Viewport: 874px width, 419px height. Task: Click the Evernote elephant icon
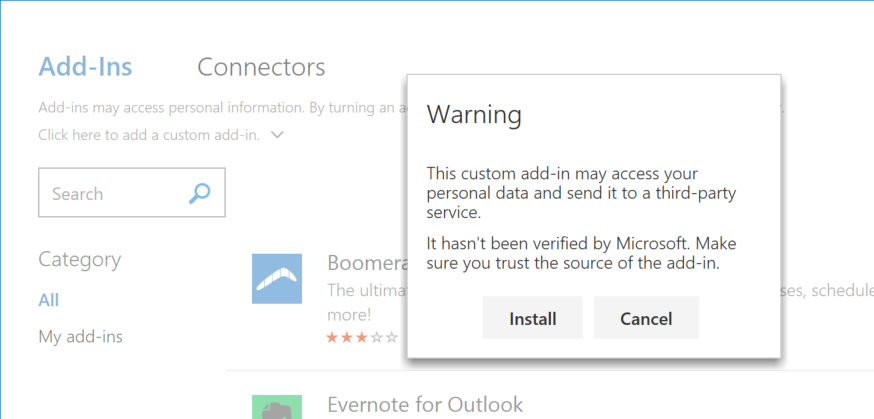pyautogui.click(x=277, y=407)
